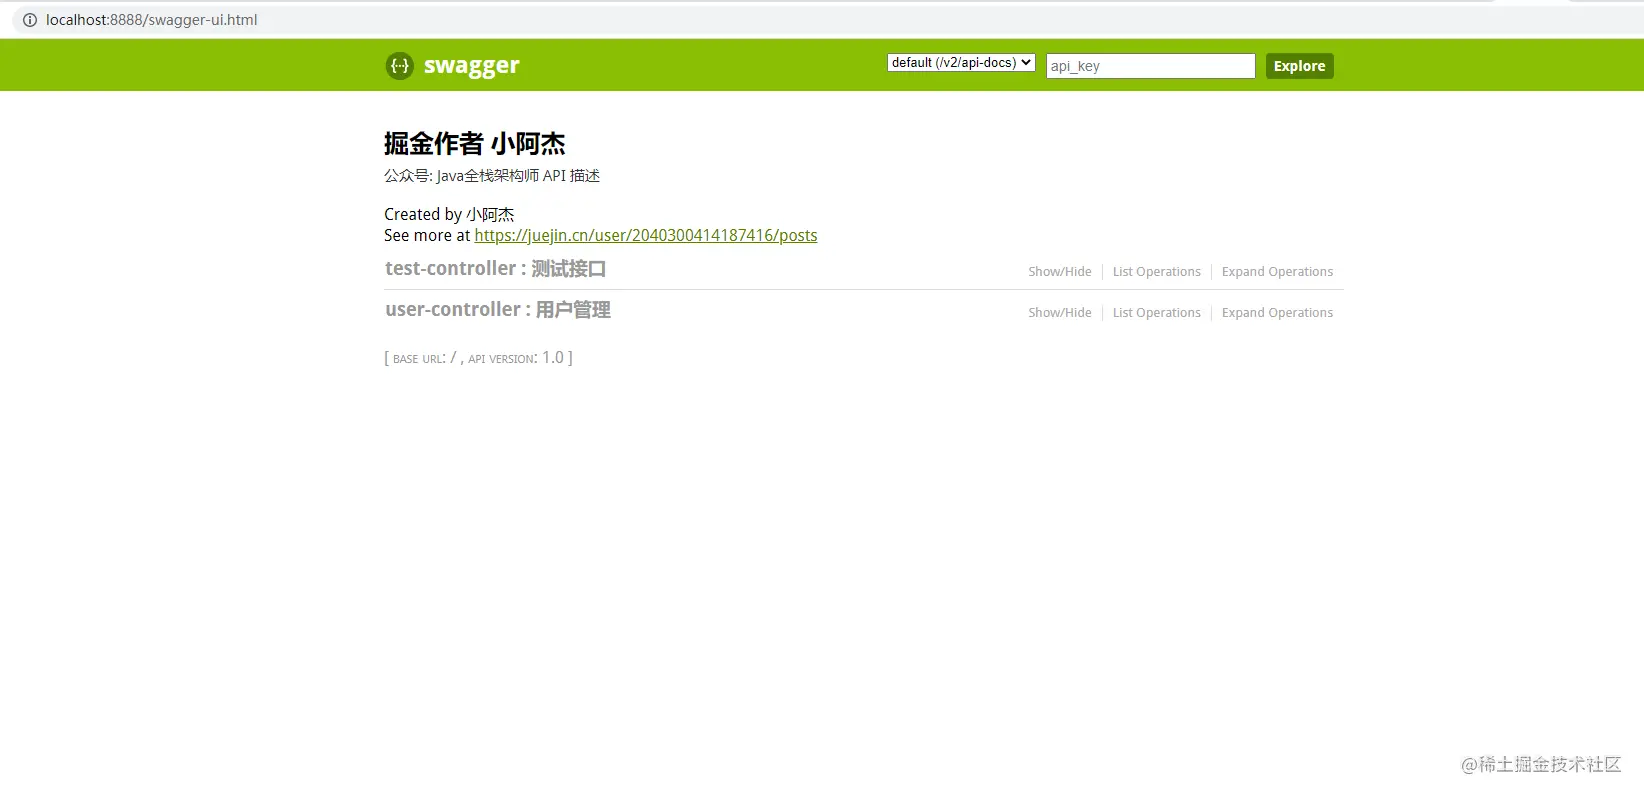Click the site info icon in address bar
The width and height of the screenshot is (1644, 797).
pyautogui.click(x=30, y=20)
